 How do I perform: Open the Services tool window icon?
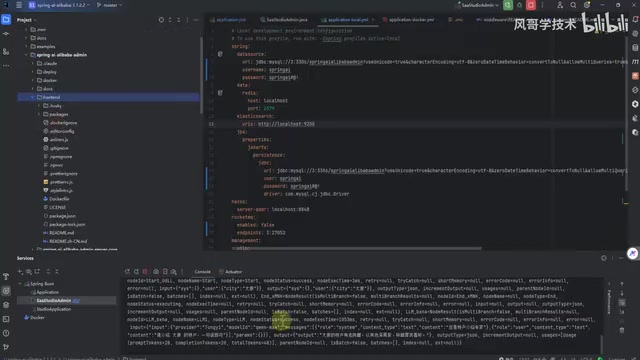click(x=6, y=291)
